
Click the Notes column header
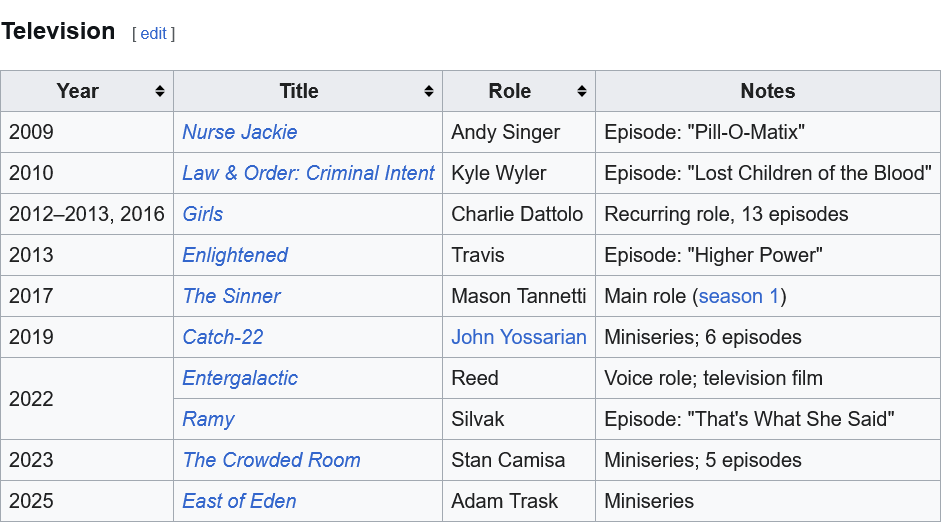(767, 91)
